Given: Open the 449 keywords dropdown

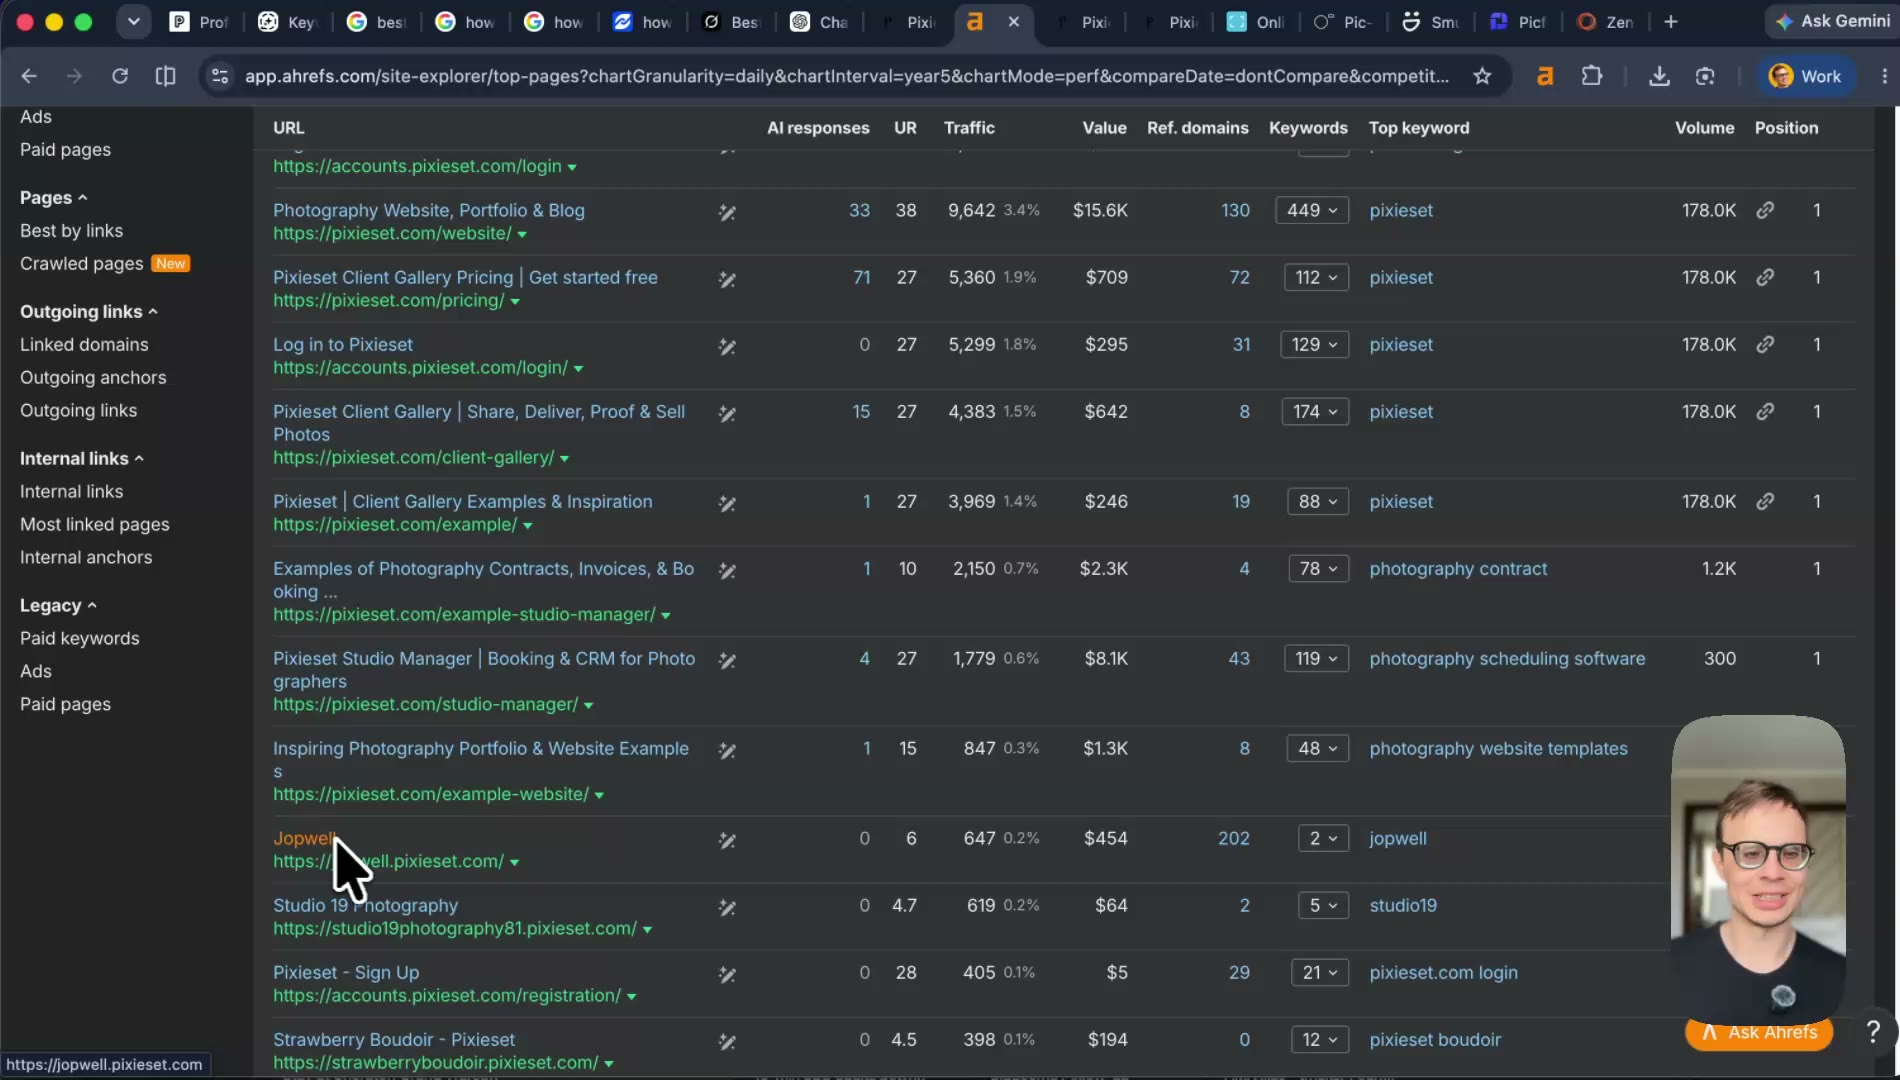Looking at the screenshot, I should pyautogui.click(x=1312, y=210).
